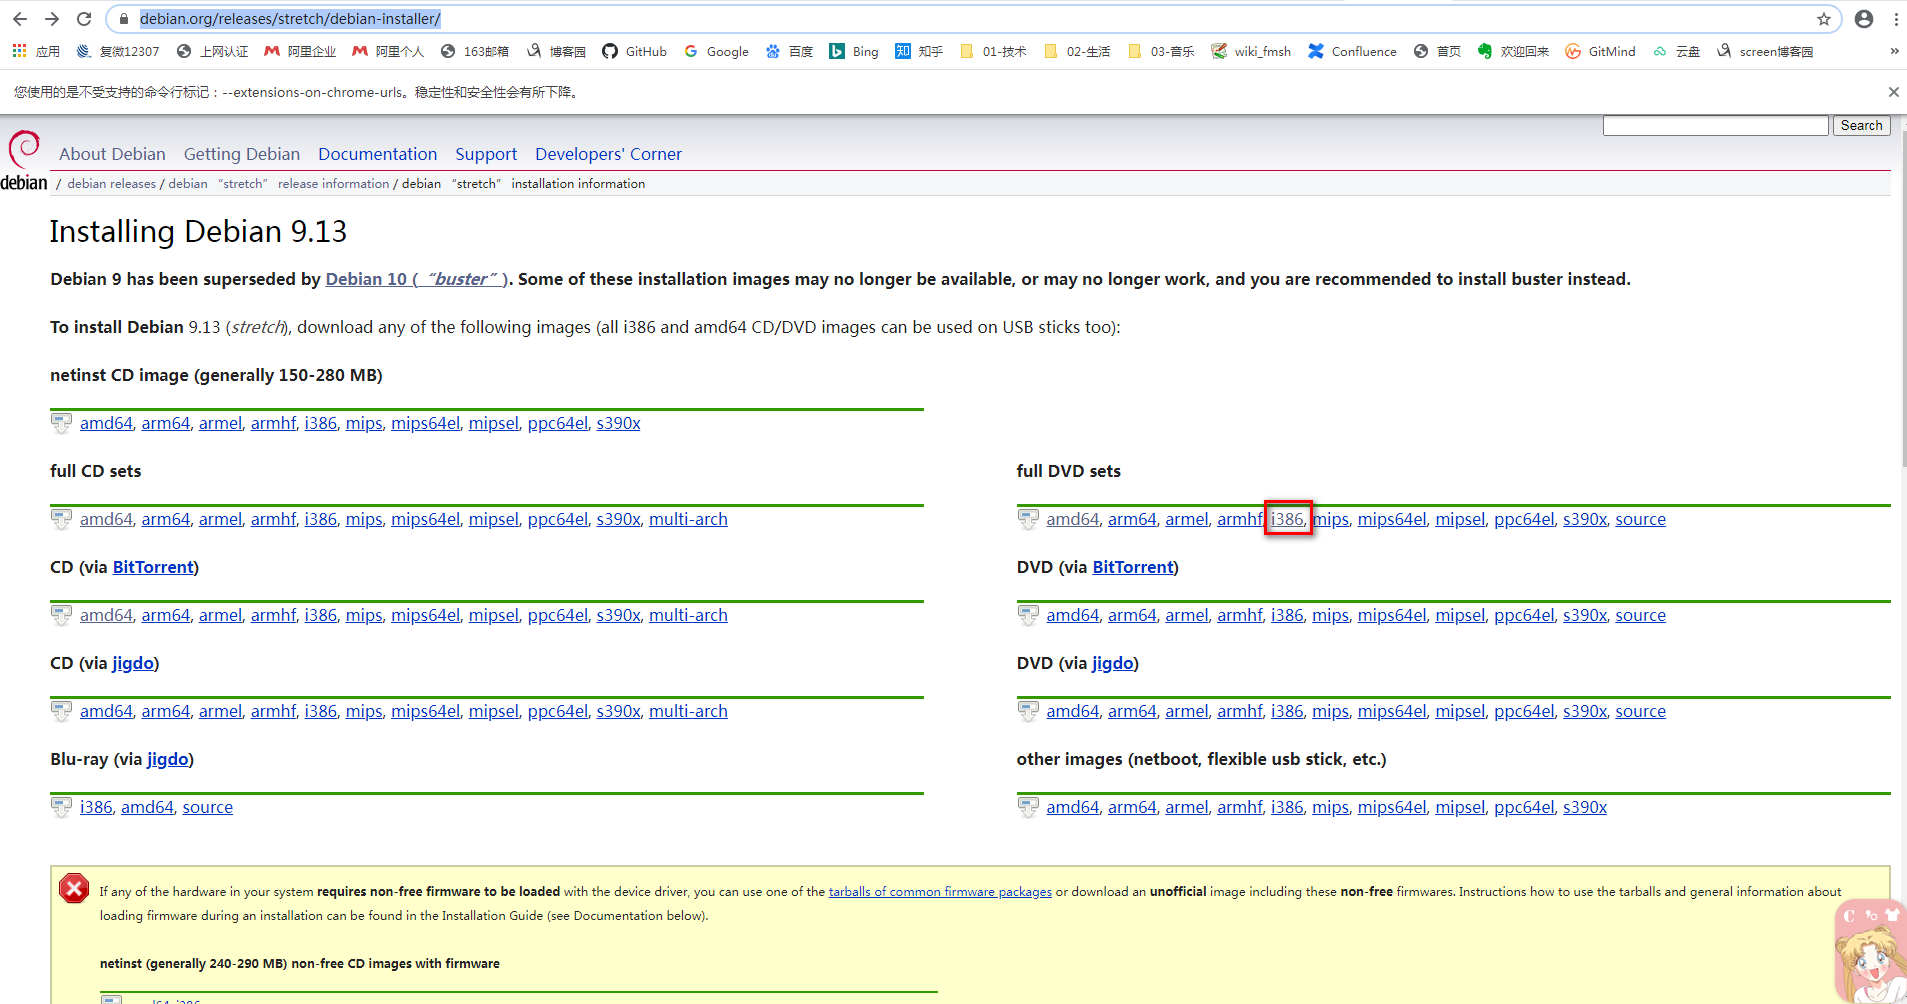The width and height of the screenshot is (1907, 1004).
Task: Open multi-arch link under full CD sets
Action: pos(688,519)
